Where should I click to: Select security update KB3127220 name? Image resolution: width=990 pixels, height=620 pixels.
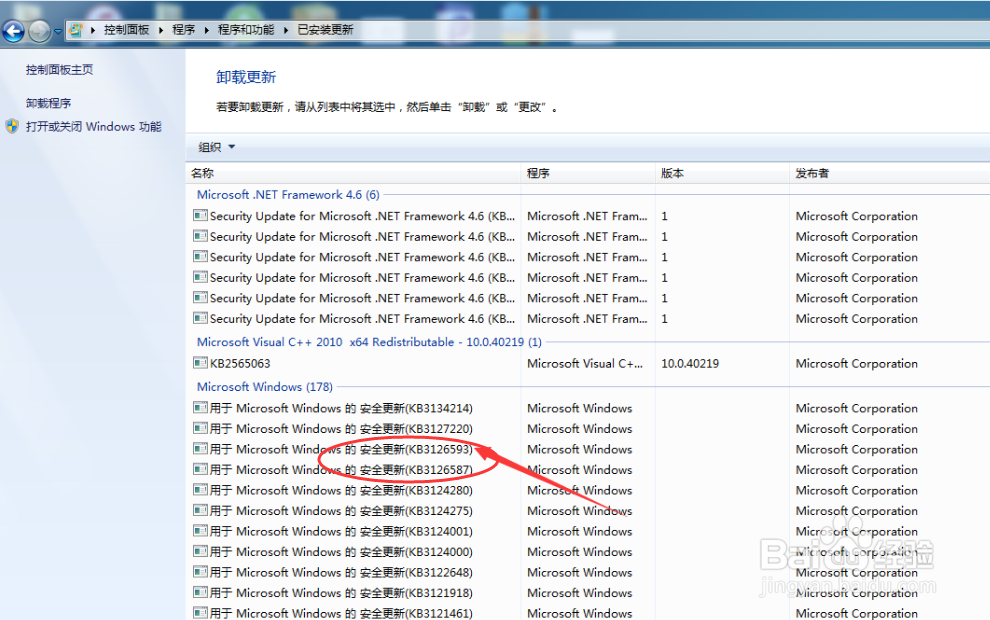341,429
